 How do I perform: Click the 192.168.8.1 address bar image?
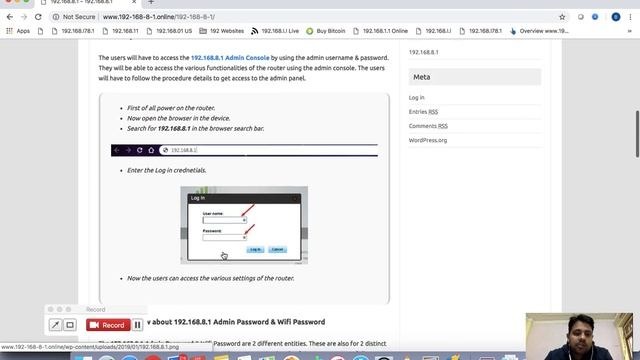pyautogui.click(x=244, y=150)
